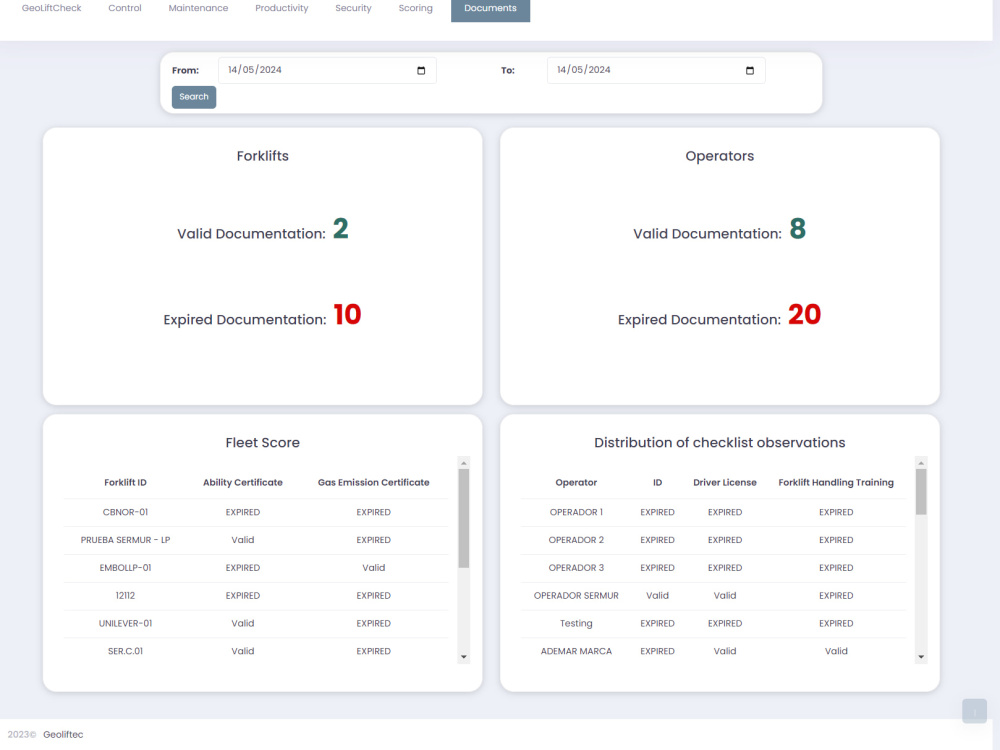Click Operators valid documentation count 8
The image size is (1000, 750).
click(798, 229)
